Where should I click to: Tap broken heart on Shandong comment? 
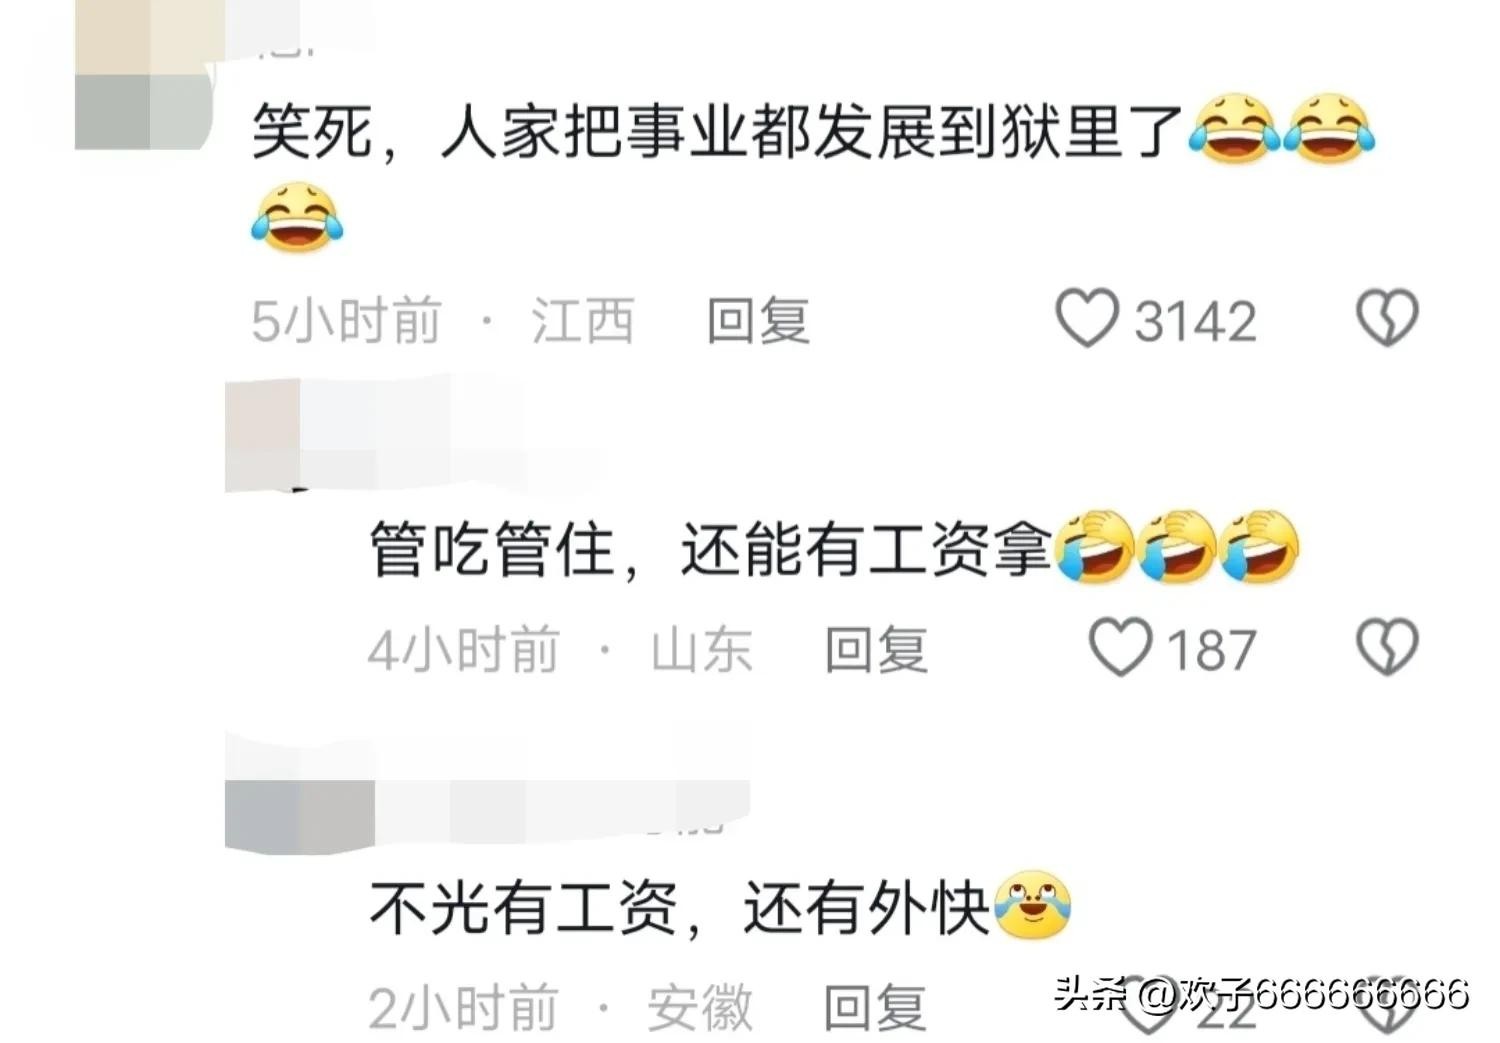coord(1387,647)
